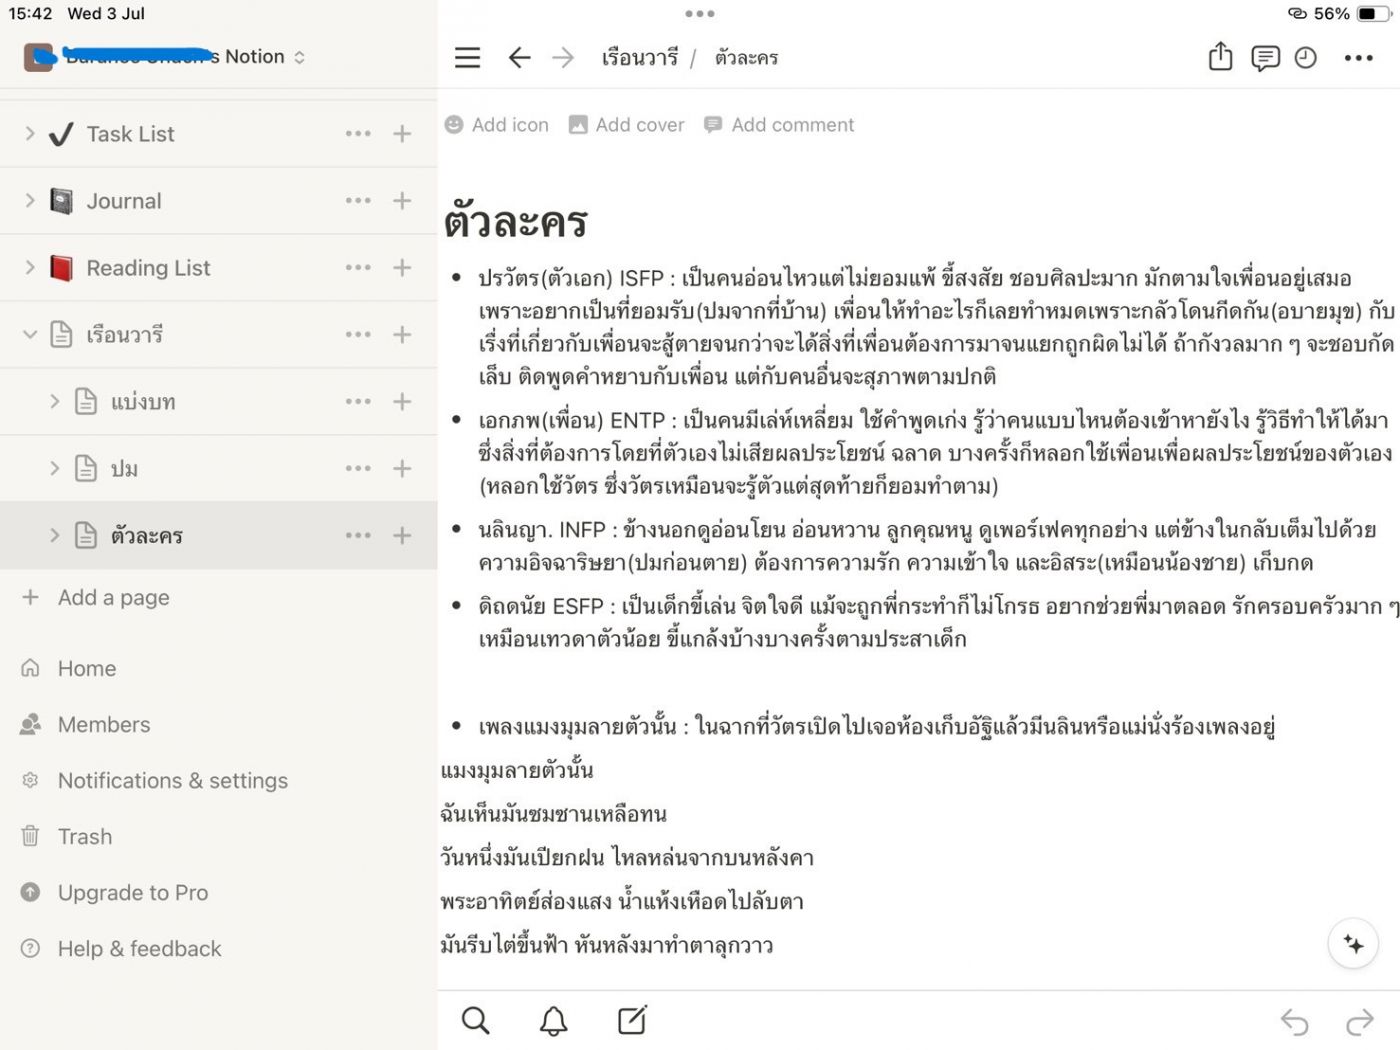This screenshot has width=1400, height=1050.
Task: Click เรือนวารี breadcrumb link
Action: coord(639,58)
